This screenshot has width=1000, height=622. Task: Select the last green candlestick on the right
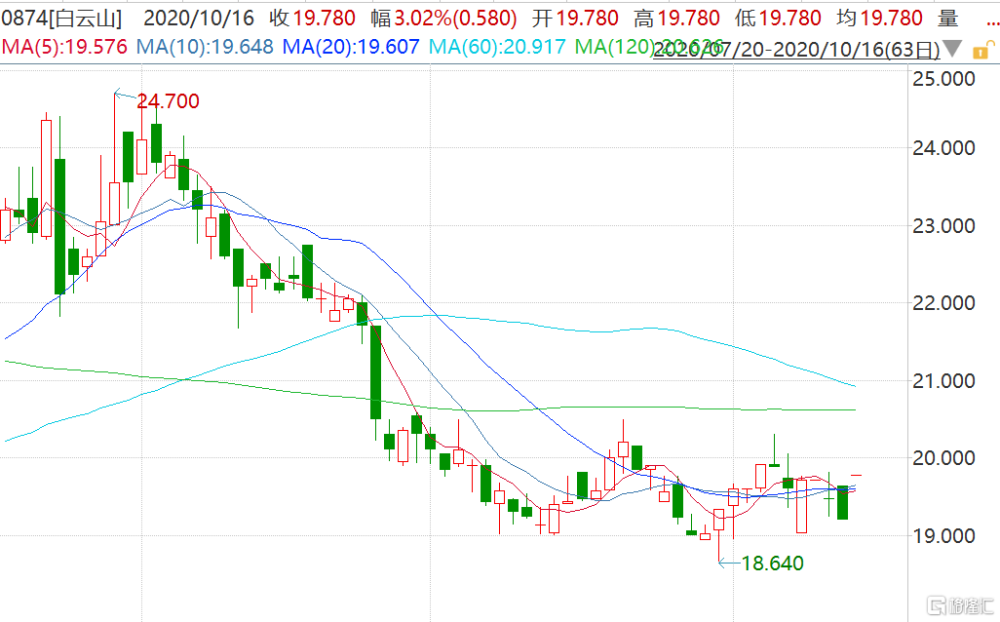(x=842, y=502)
